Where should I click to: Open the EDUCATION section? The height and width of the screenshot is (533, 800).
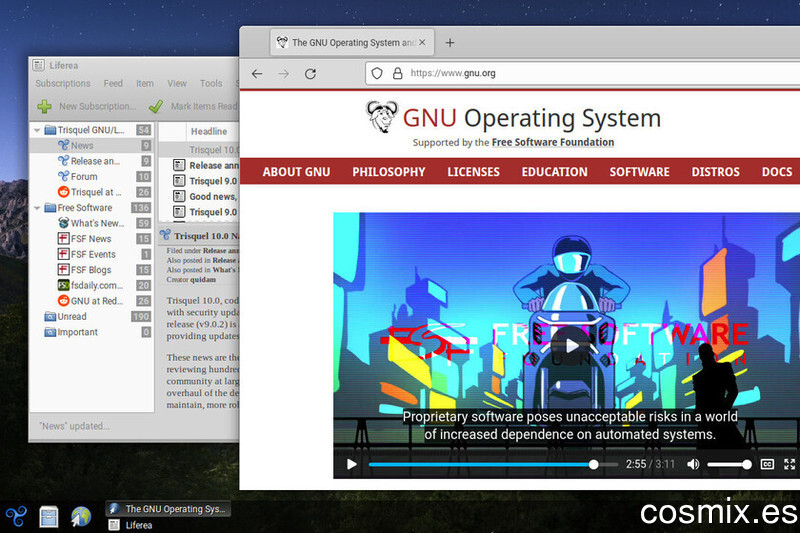tap(555, 172)
